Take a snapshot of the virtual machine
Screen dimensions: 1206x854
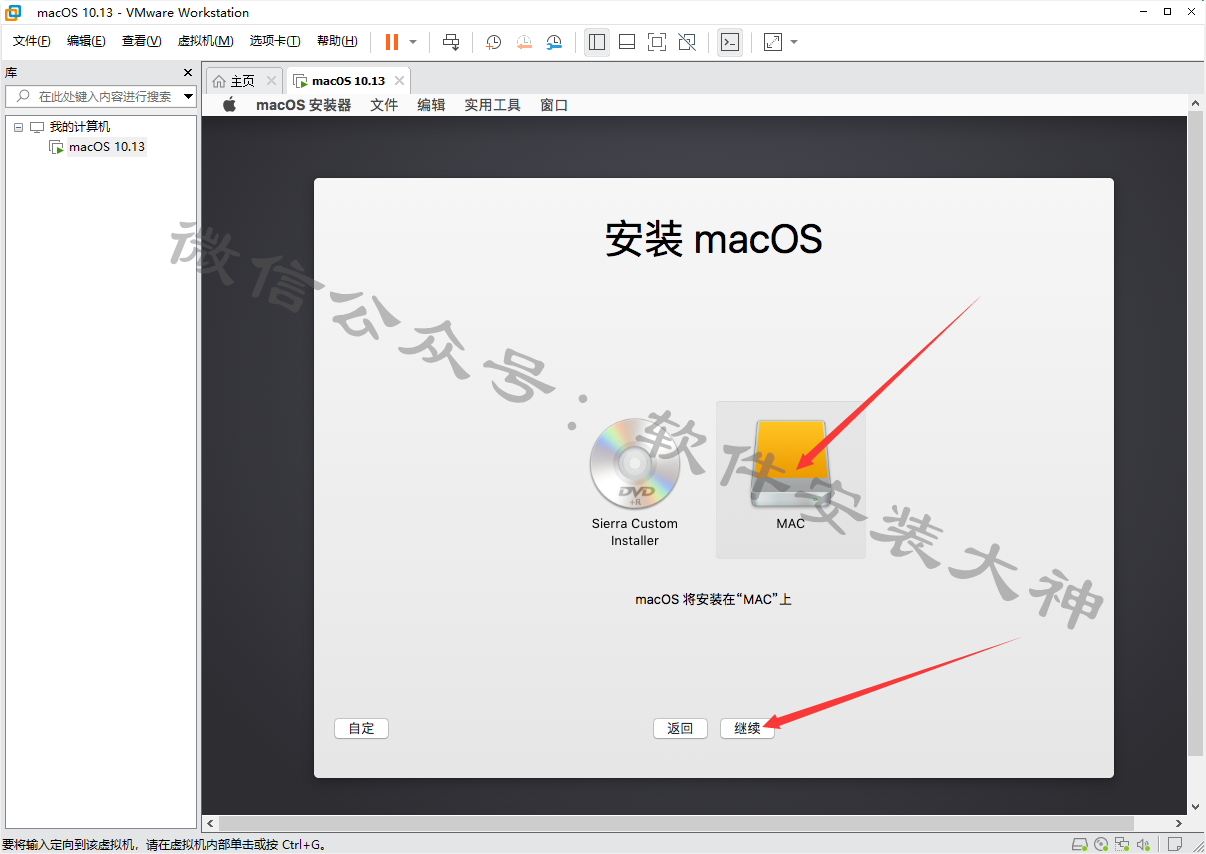click(493, 42)
